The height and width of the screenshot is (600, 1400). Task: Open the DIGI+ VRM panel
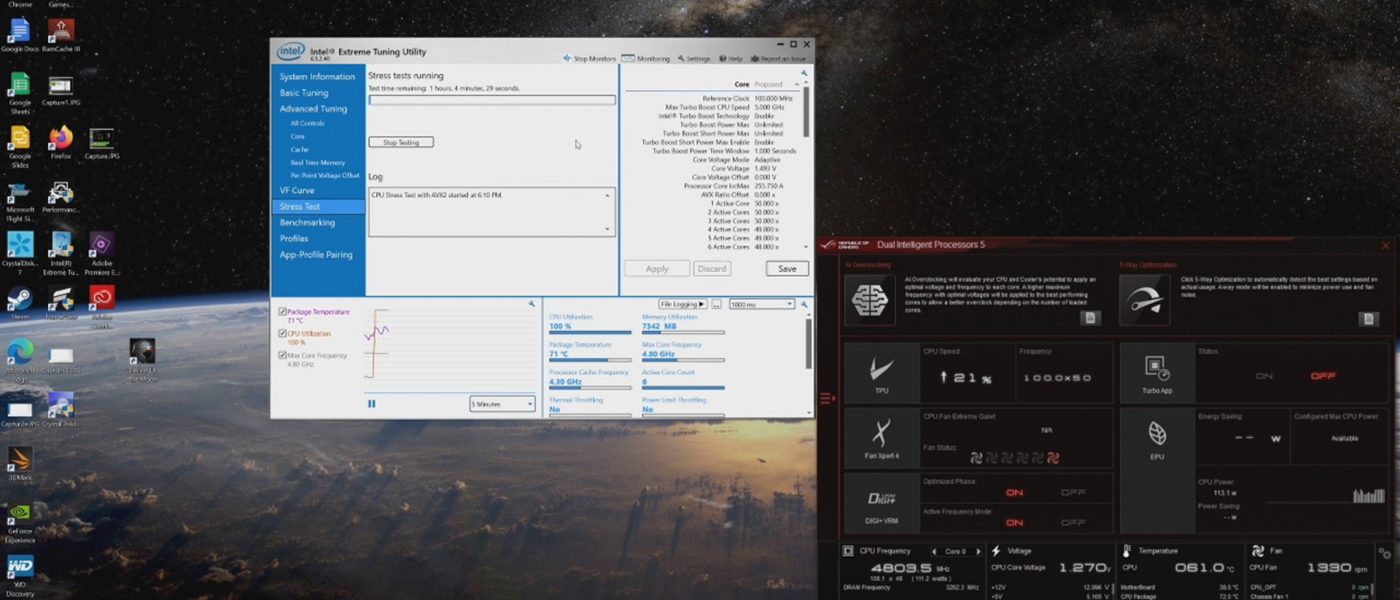point(880,502)
